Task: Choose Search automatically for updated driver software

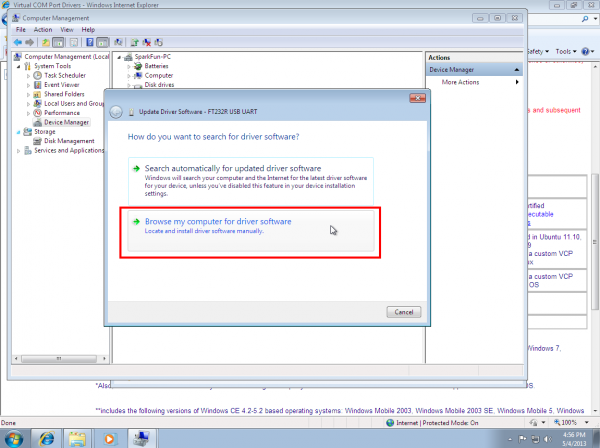Action: [x=233, y=168]
